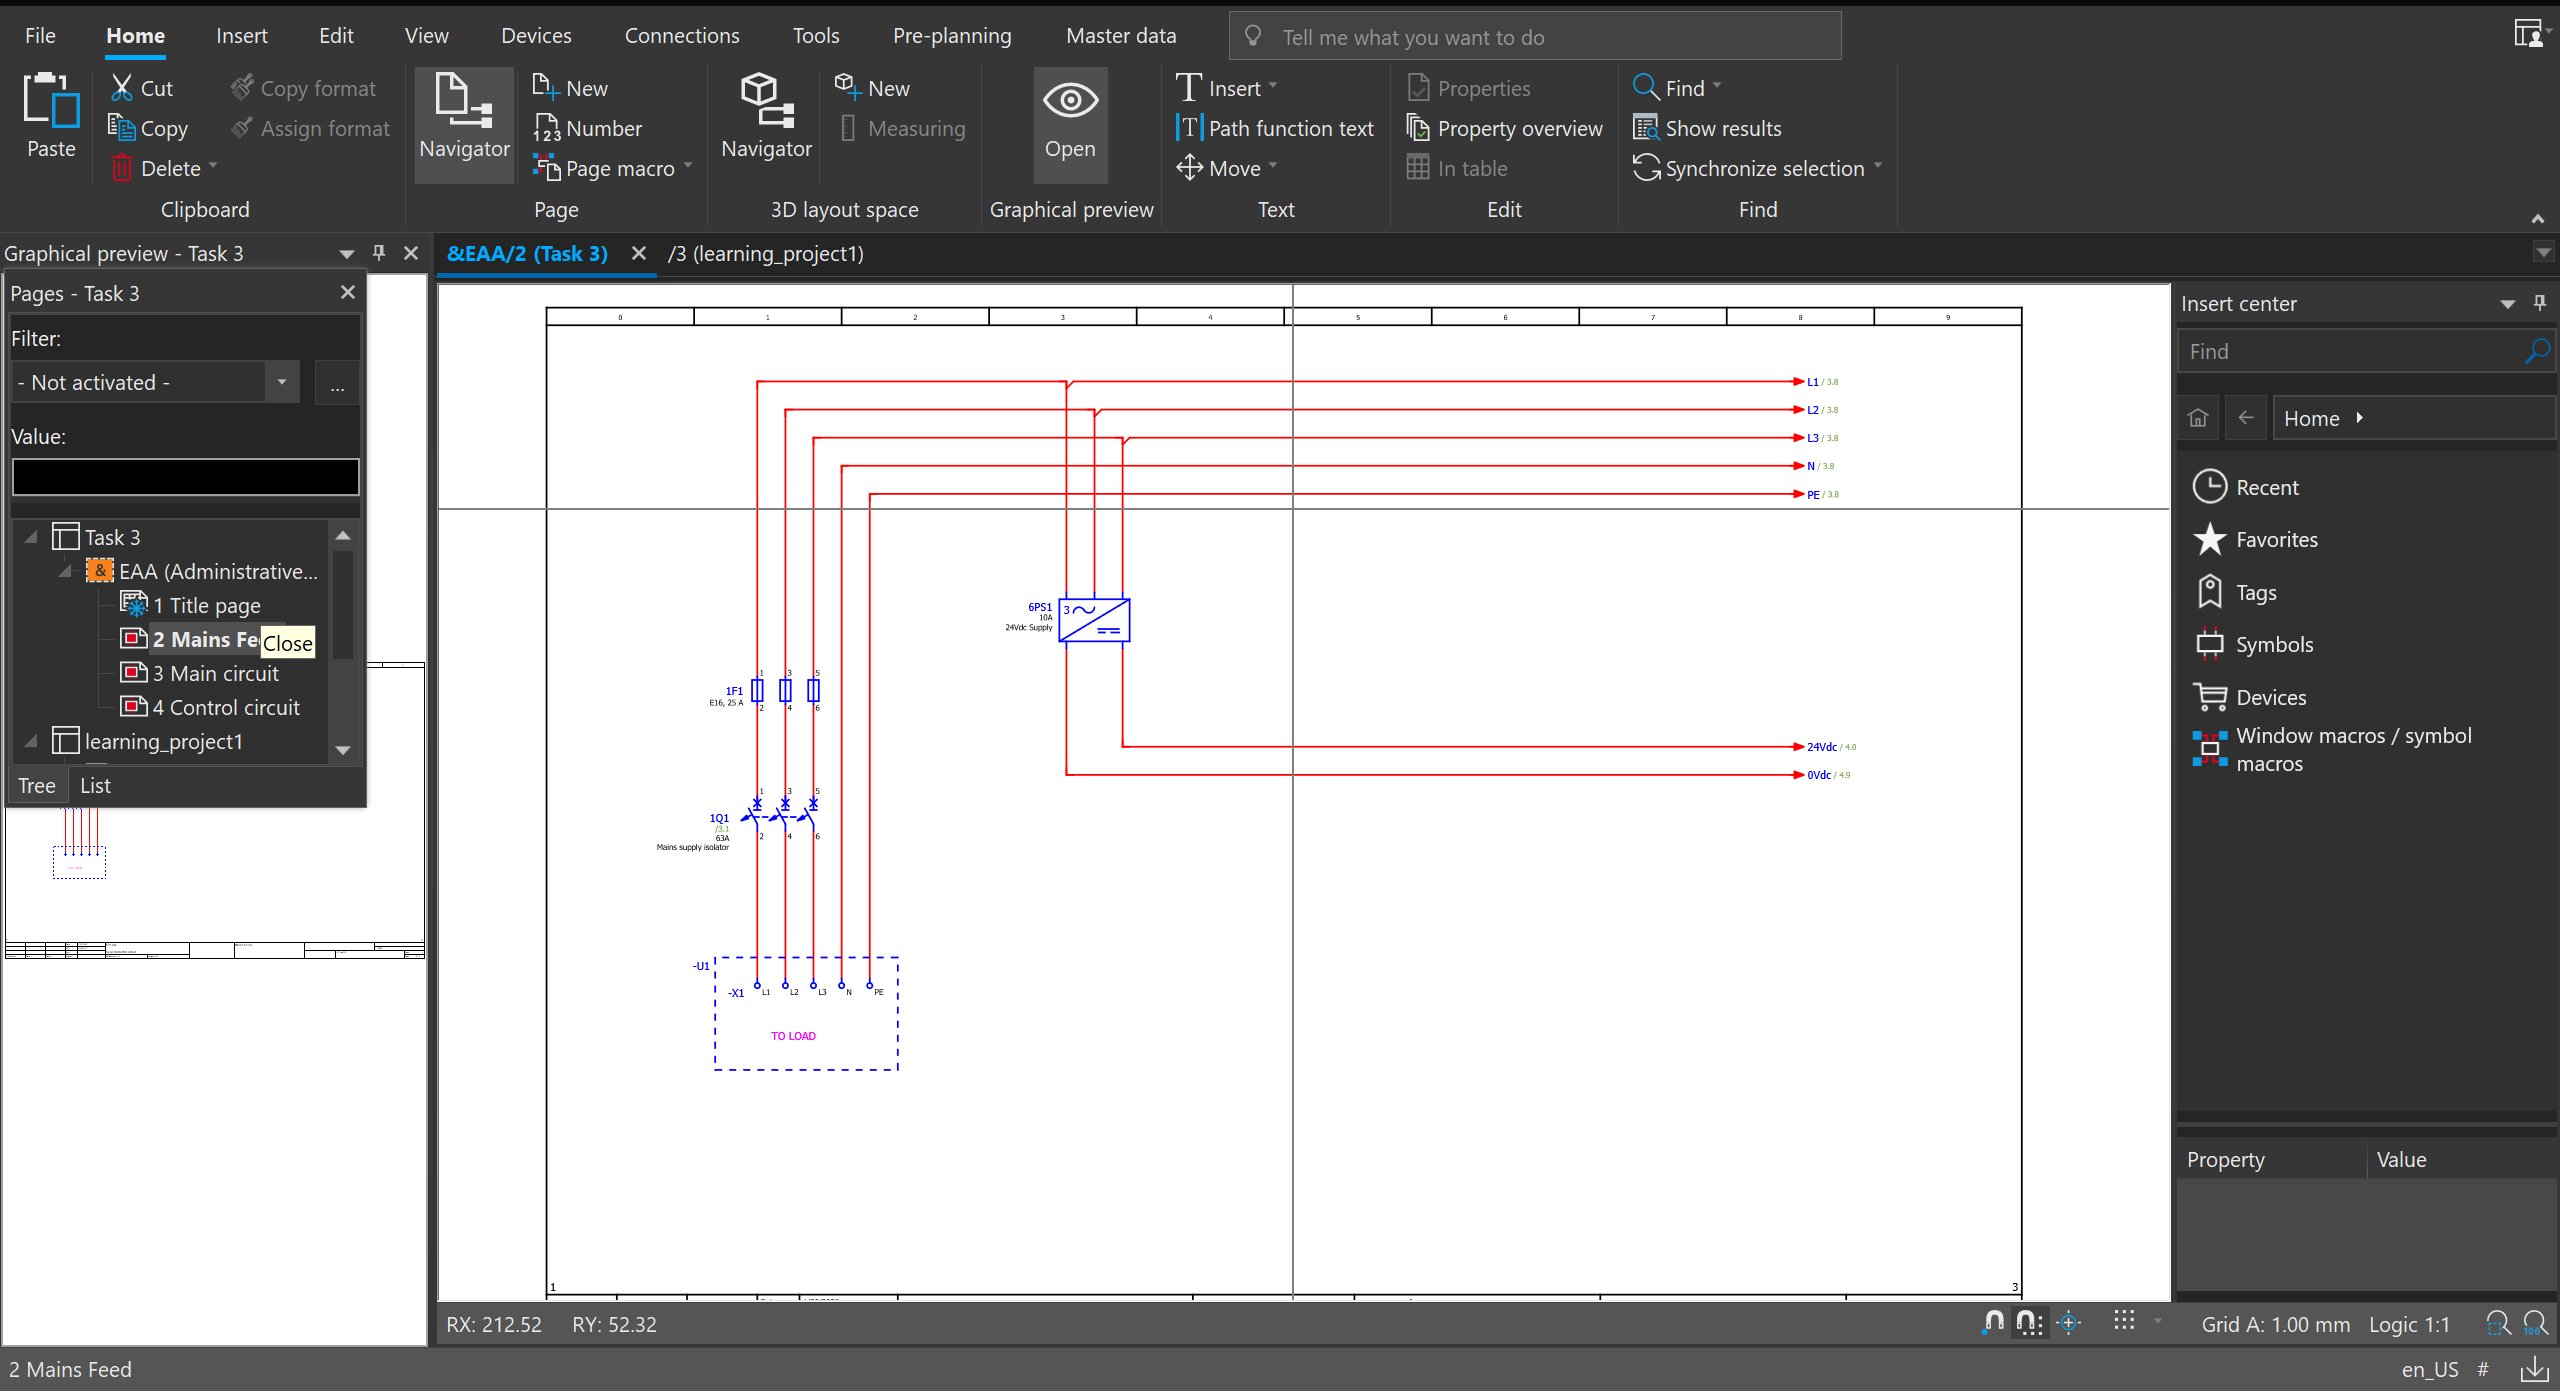Collapse the EAA (Administrative...) tree node
The width and height of the screenshot is (2560, 1391).
65,571
